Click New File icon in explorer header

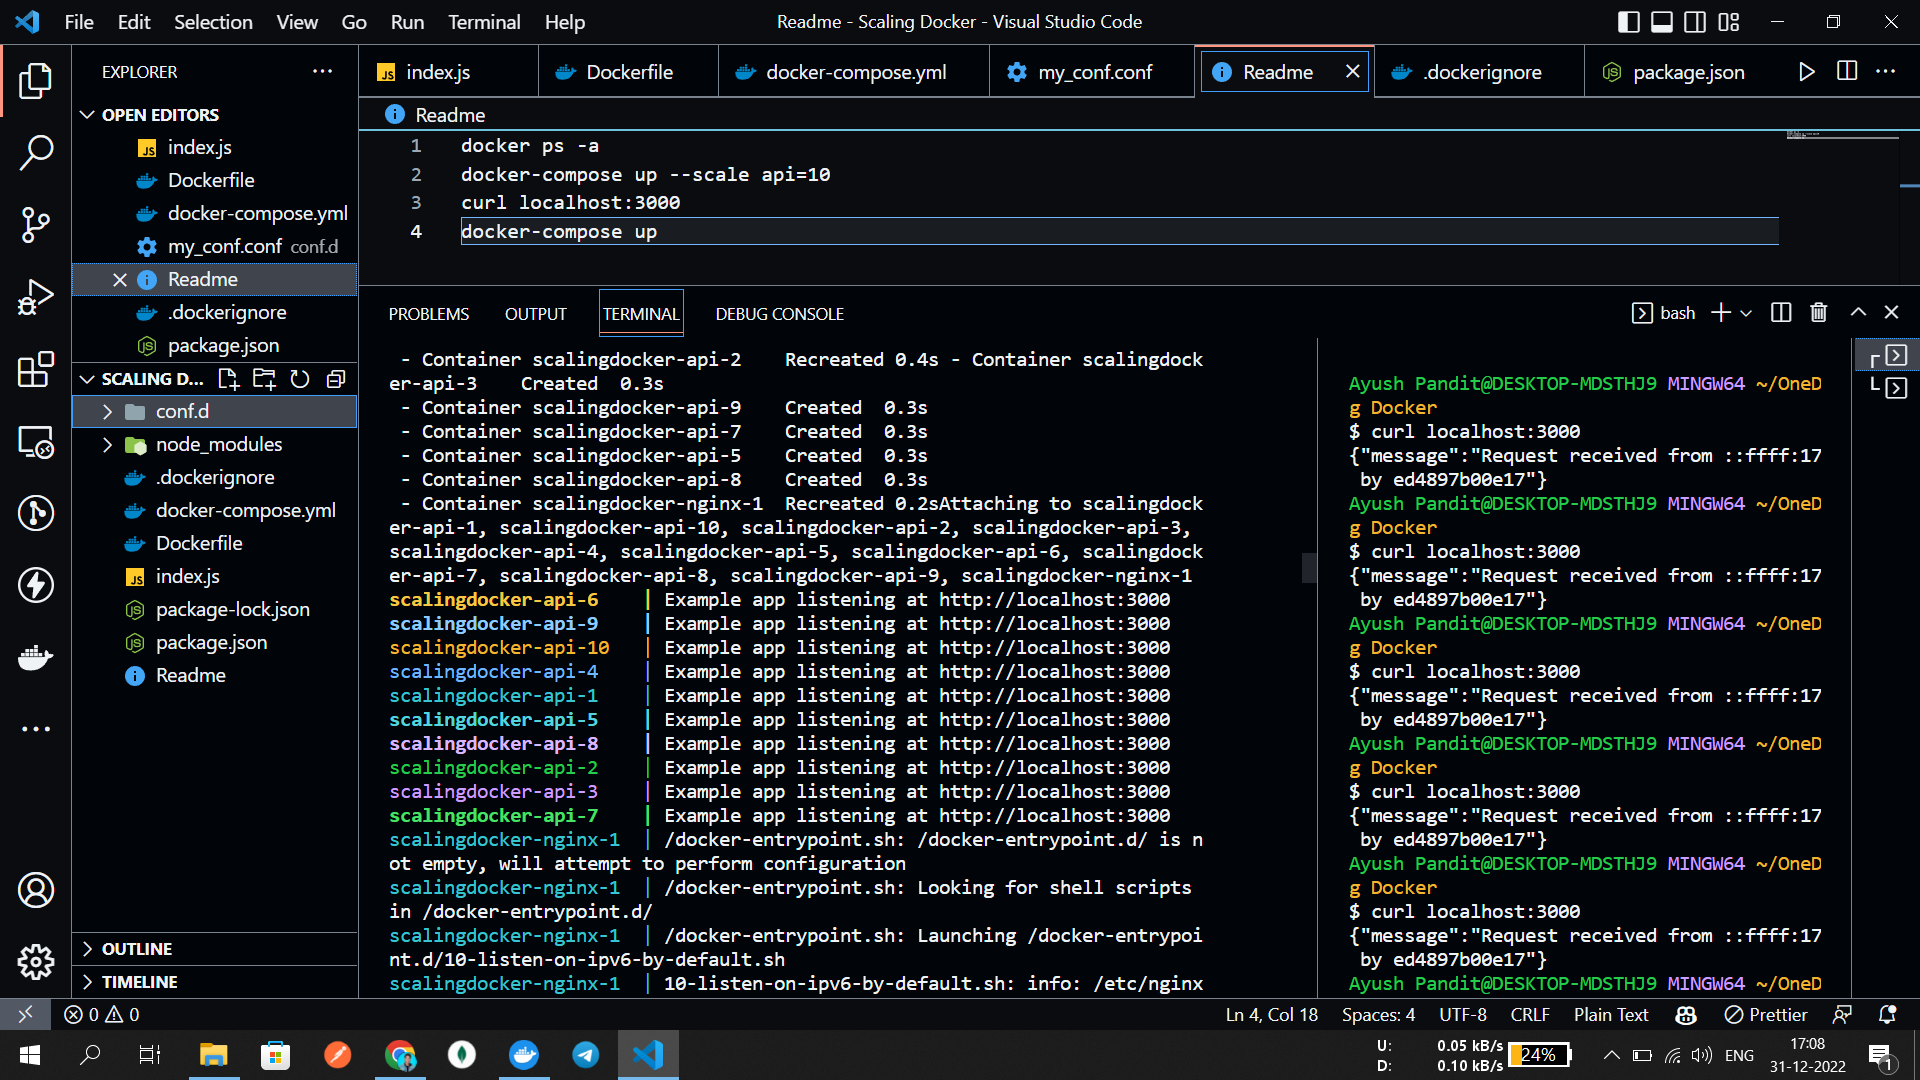coord(228,379)
